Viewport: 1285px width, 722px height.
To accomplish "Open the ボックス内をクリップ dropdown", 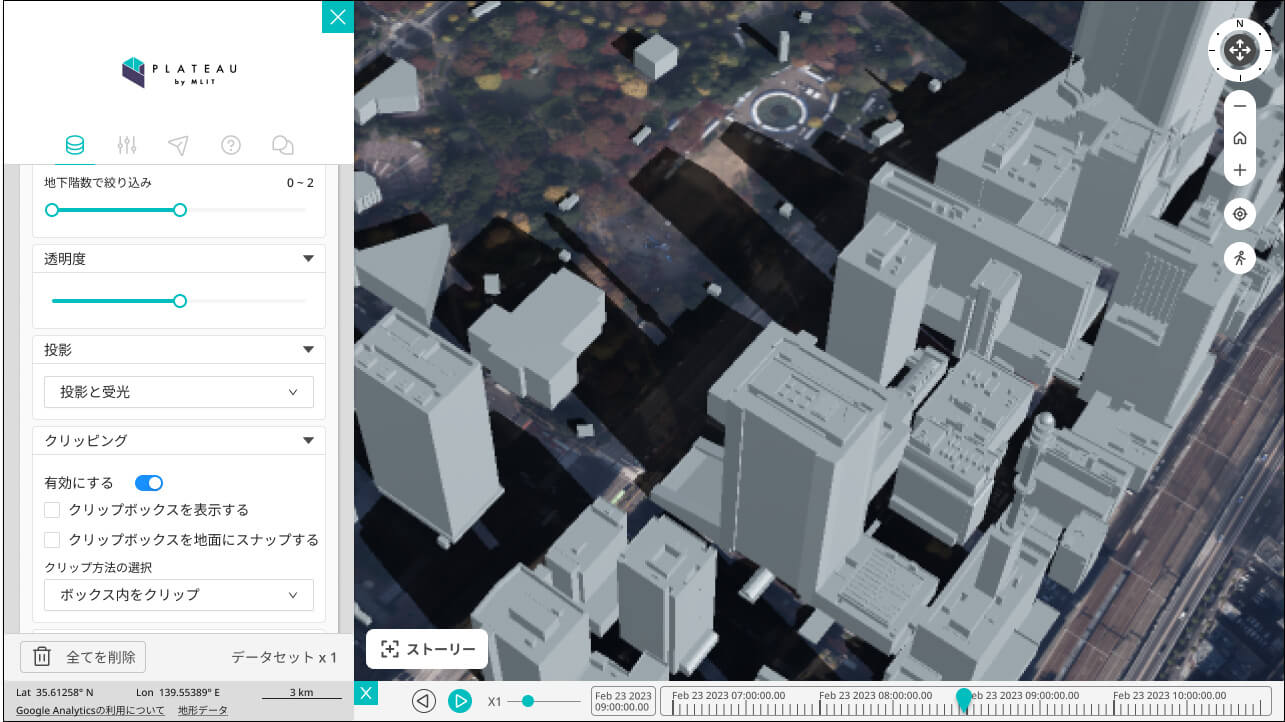I will tap(179, 594).
